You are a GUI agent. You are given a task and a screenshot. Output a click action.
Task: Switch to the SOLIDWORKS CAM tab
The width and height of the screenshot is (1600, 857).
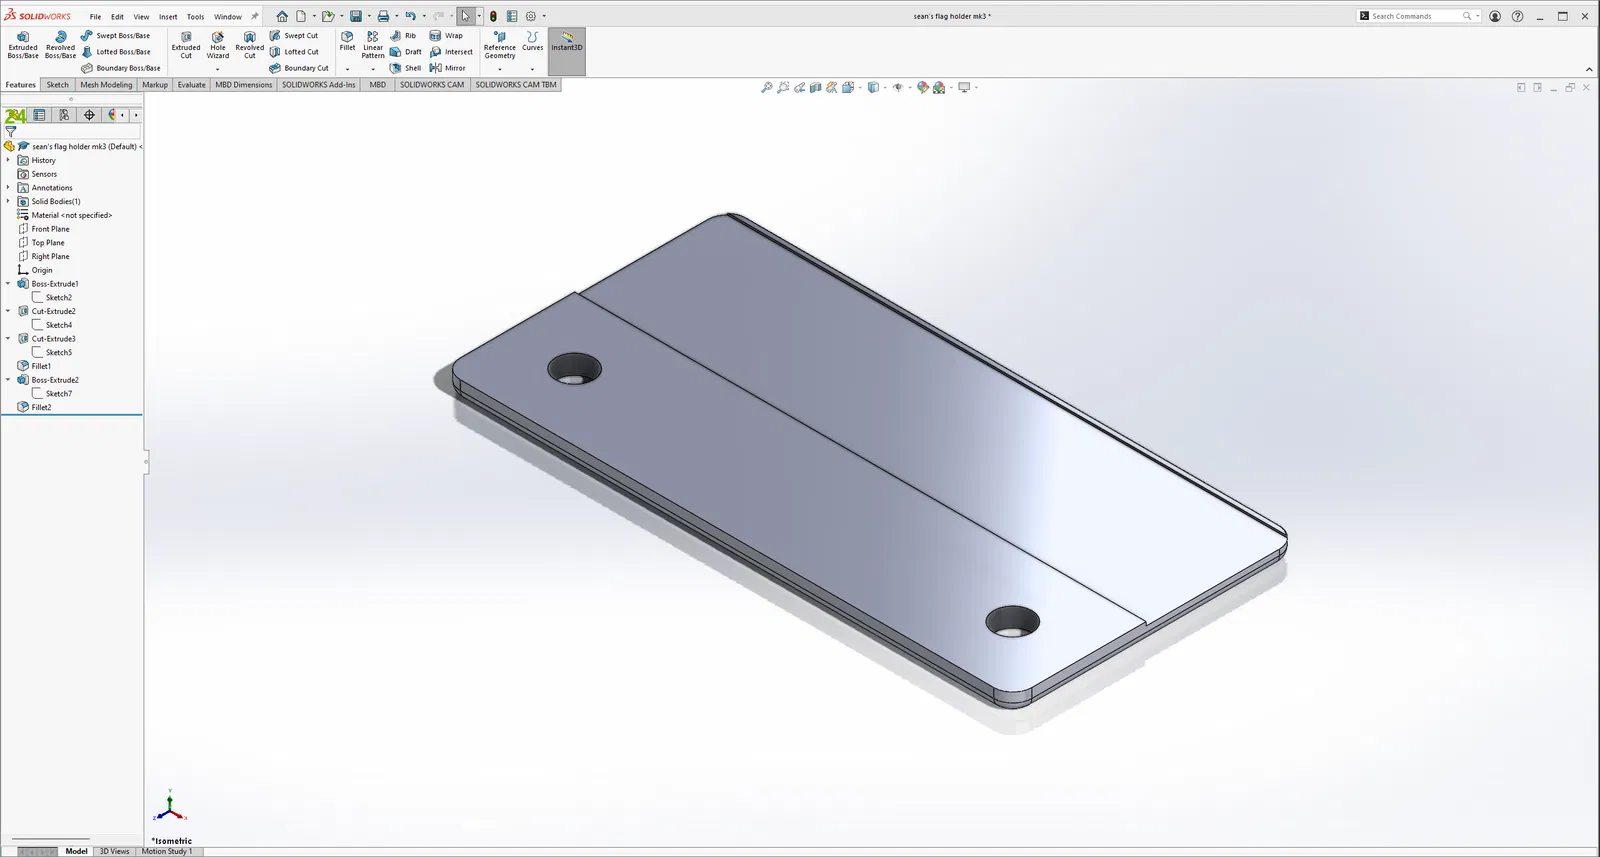(x=432, y=85)
